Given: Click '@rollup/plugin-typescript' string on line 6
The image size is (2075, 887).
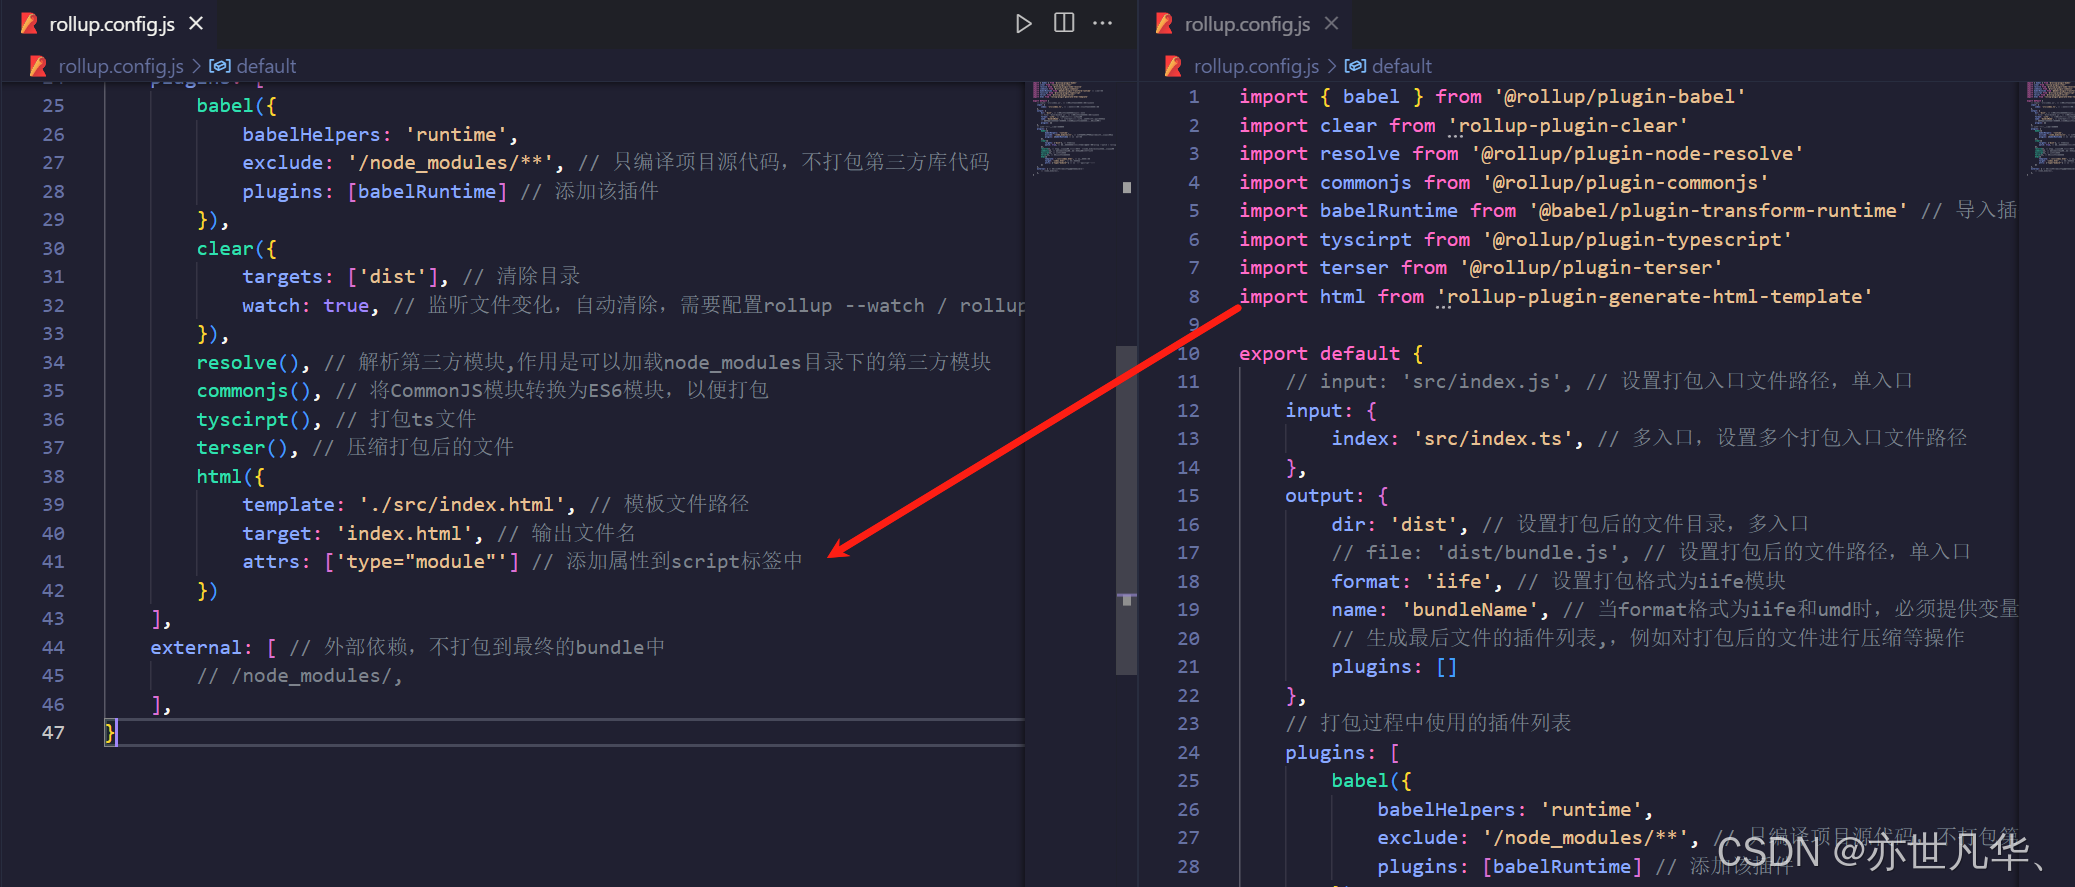Looking at the screenshot, I should [x=1637, y=240].
